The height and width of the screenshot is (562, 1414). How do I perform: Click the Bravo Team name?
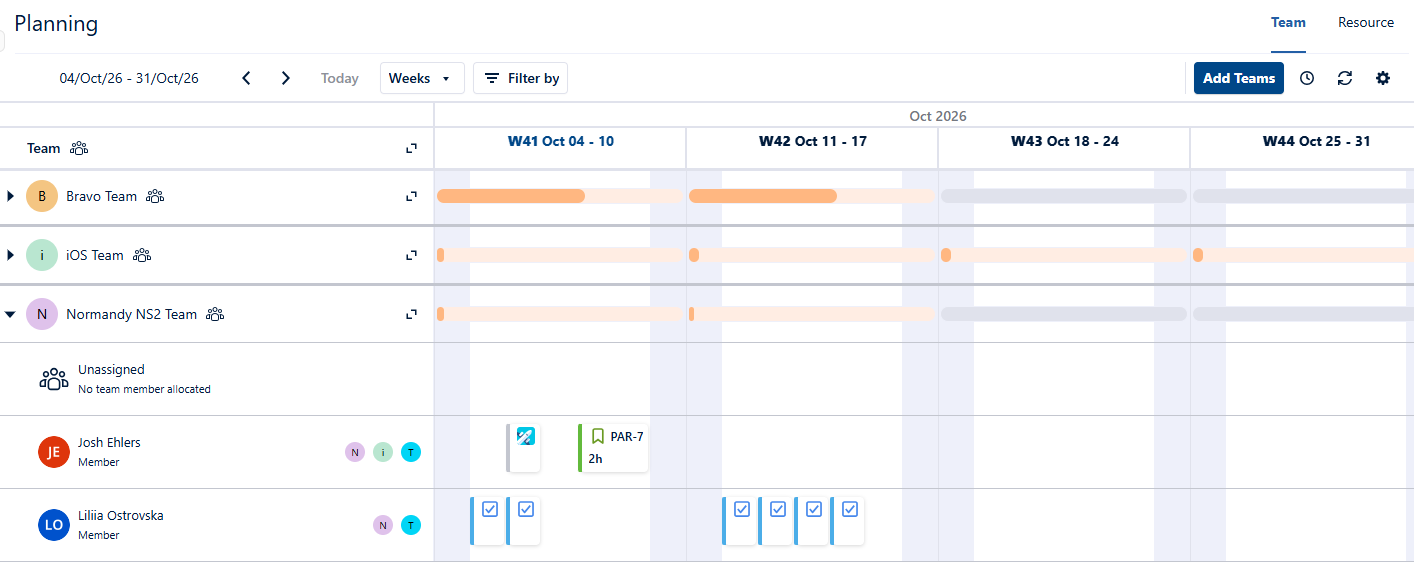tap(102, 196)
